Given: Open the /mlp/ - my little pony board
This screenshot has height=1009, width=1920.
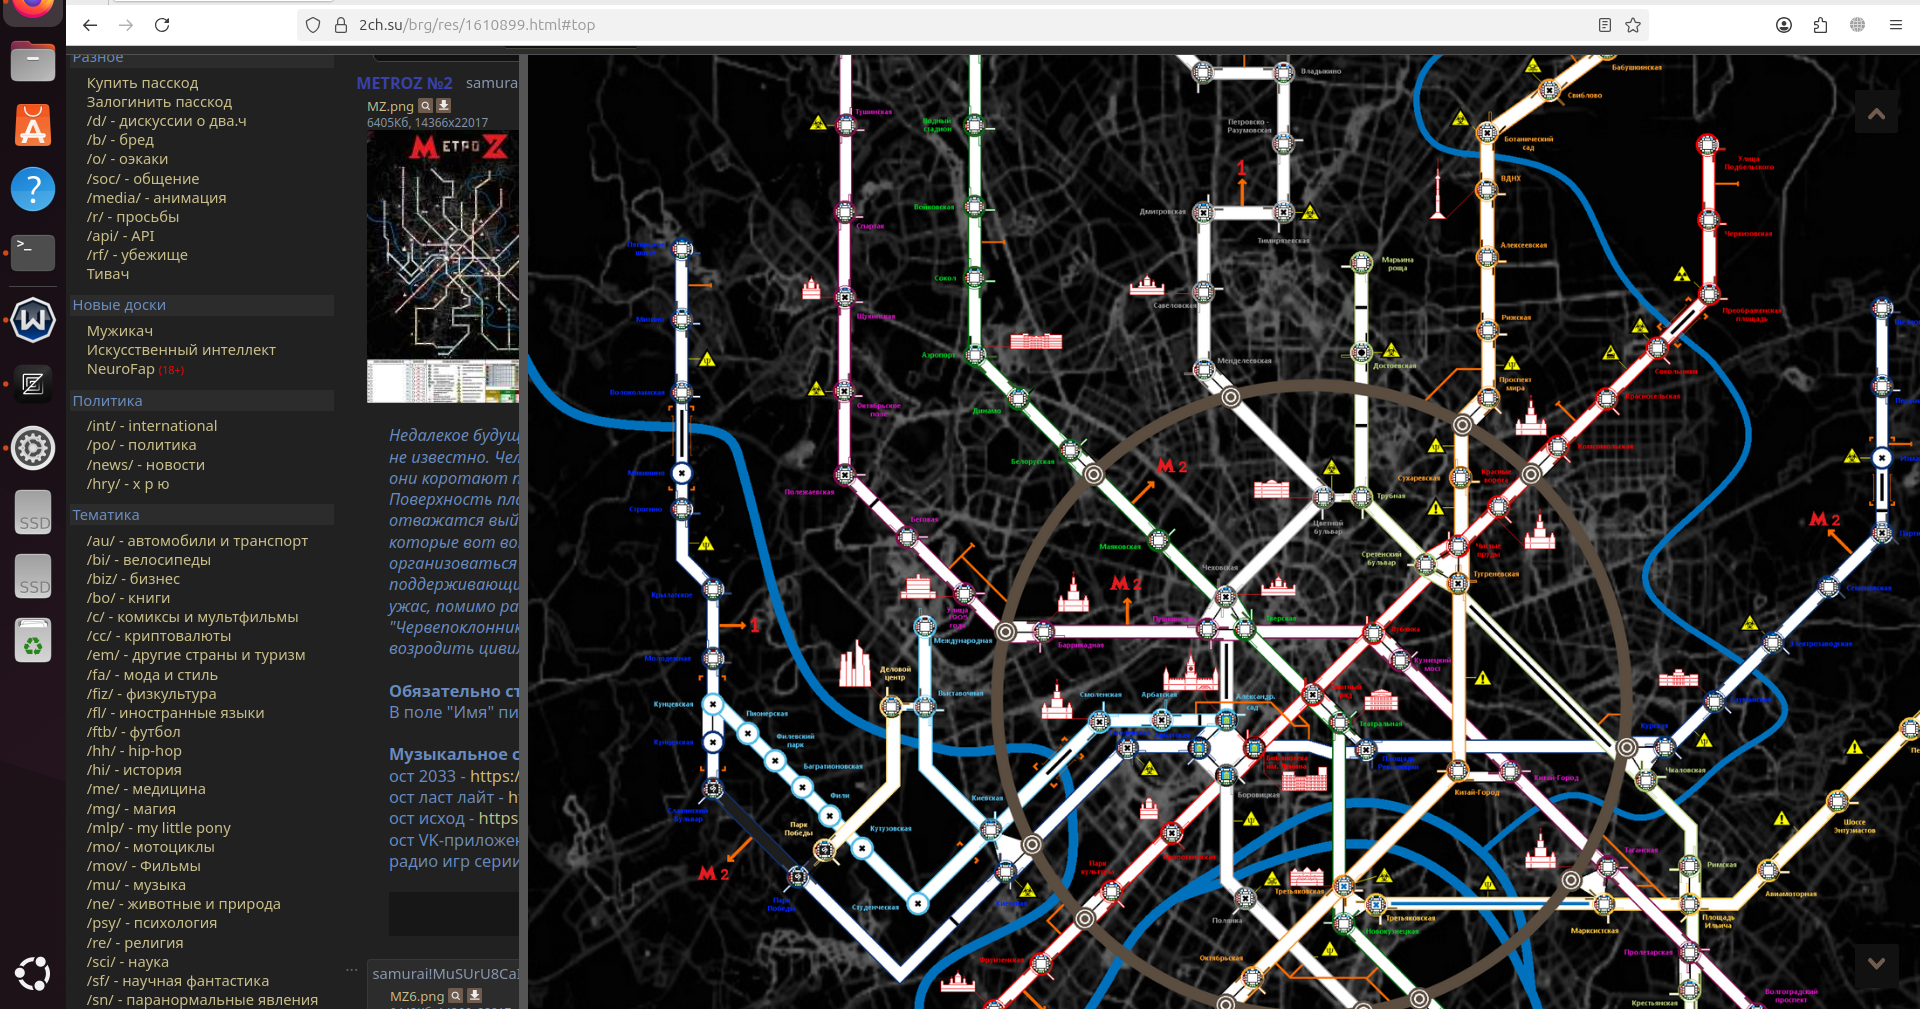Looking at the screenshot, I should (159, 828).
